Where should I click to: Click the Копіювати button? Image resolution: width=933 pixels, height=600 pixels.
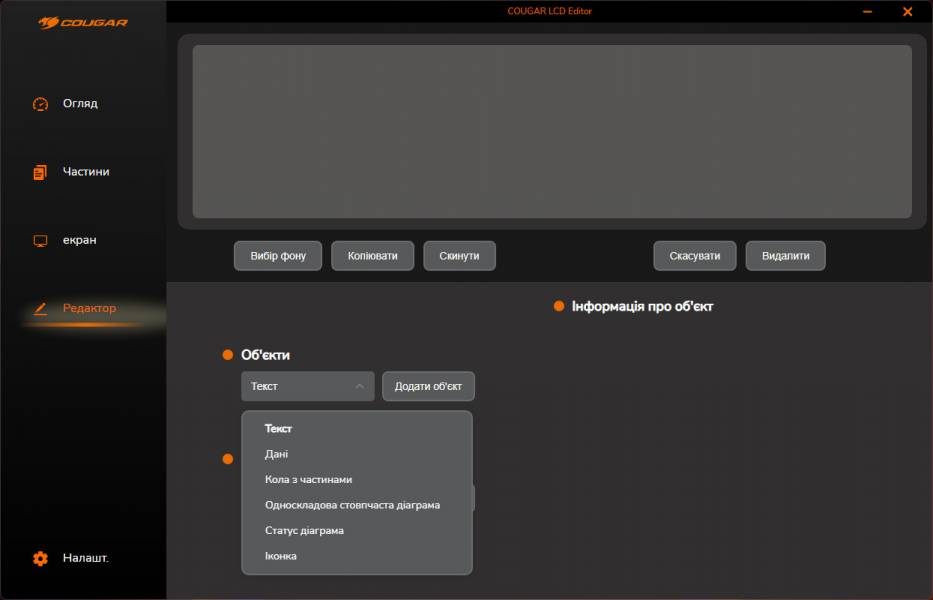[x=372, y=256]
